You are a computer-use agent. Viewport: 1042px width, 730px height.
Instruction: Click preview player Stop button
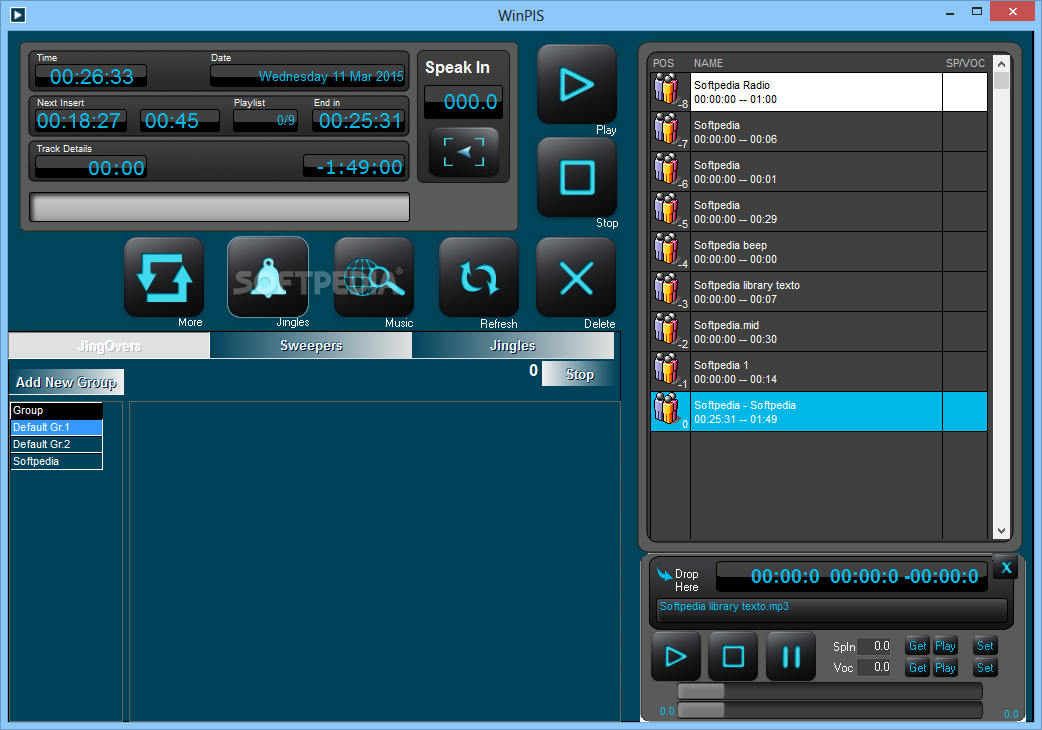pos(733,656)
